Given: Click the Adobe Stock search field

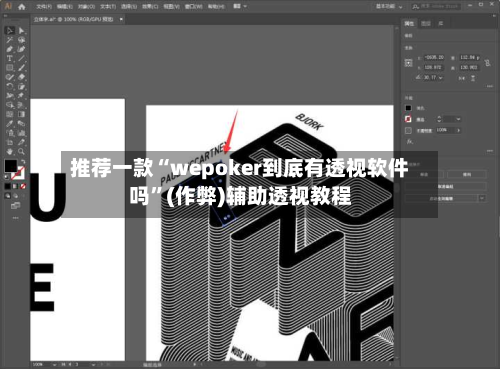Looking at the screenshot, I should [x=436, y=6].
